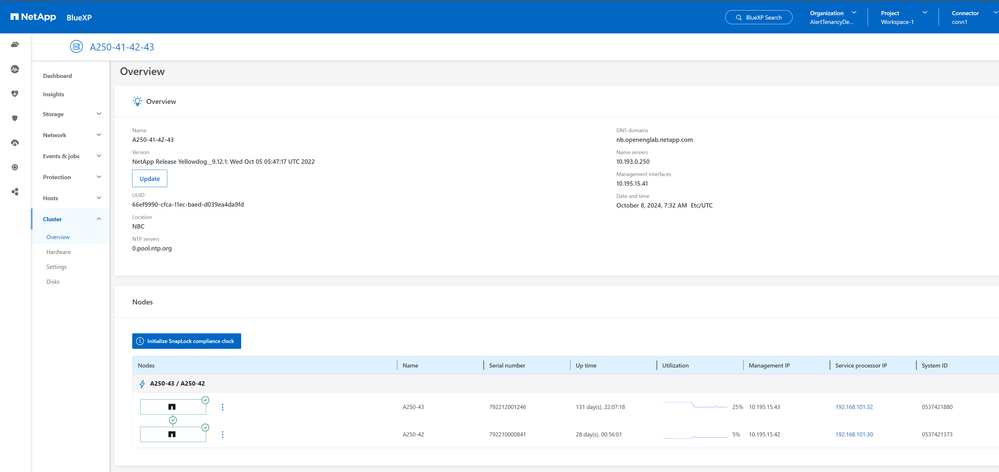This screenshot has height=472, width=999.
Task: Expand the Storage menu section
Action: (x=70, y=114)
